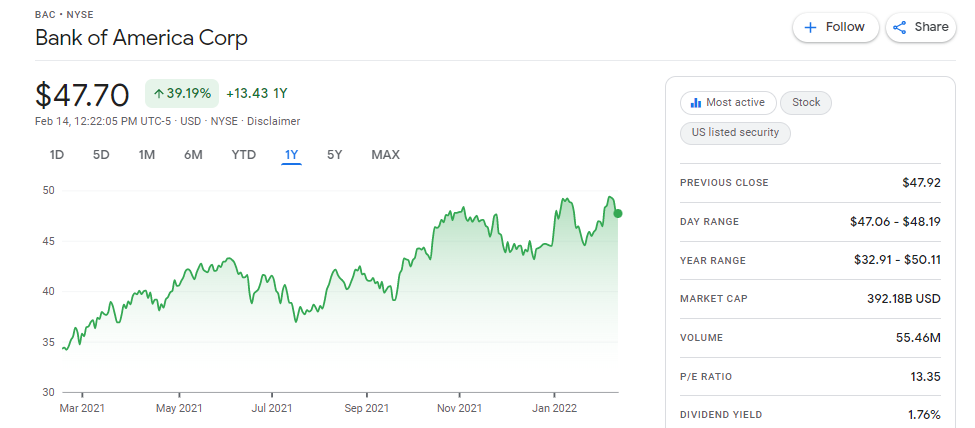The height and width of the screenshot is (428, 975).
Task: Switch chart to 5D range
Action: (x=101, y=155)
